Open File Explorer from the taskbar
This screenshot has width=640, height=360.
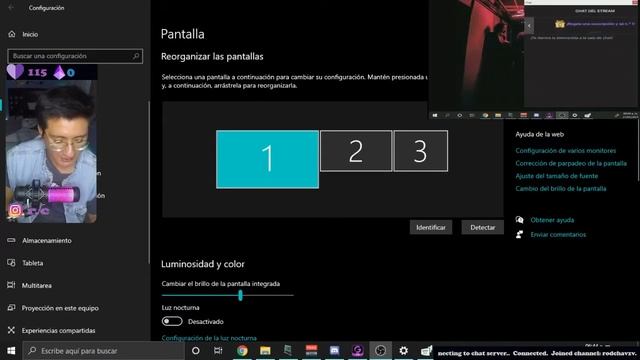[x=265, y=351]
